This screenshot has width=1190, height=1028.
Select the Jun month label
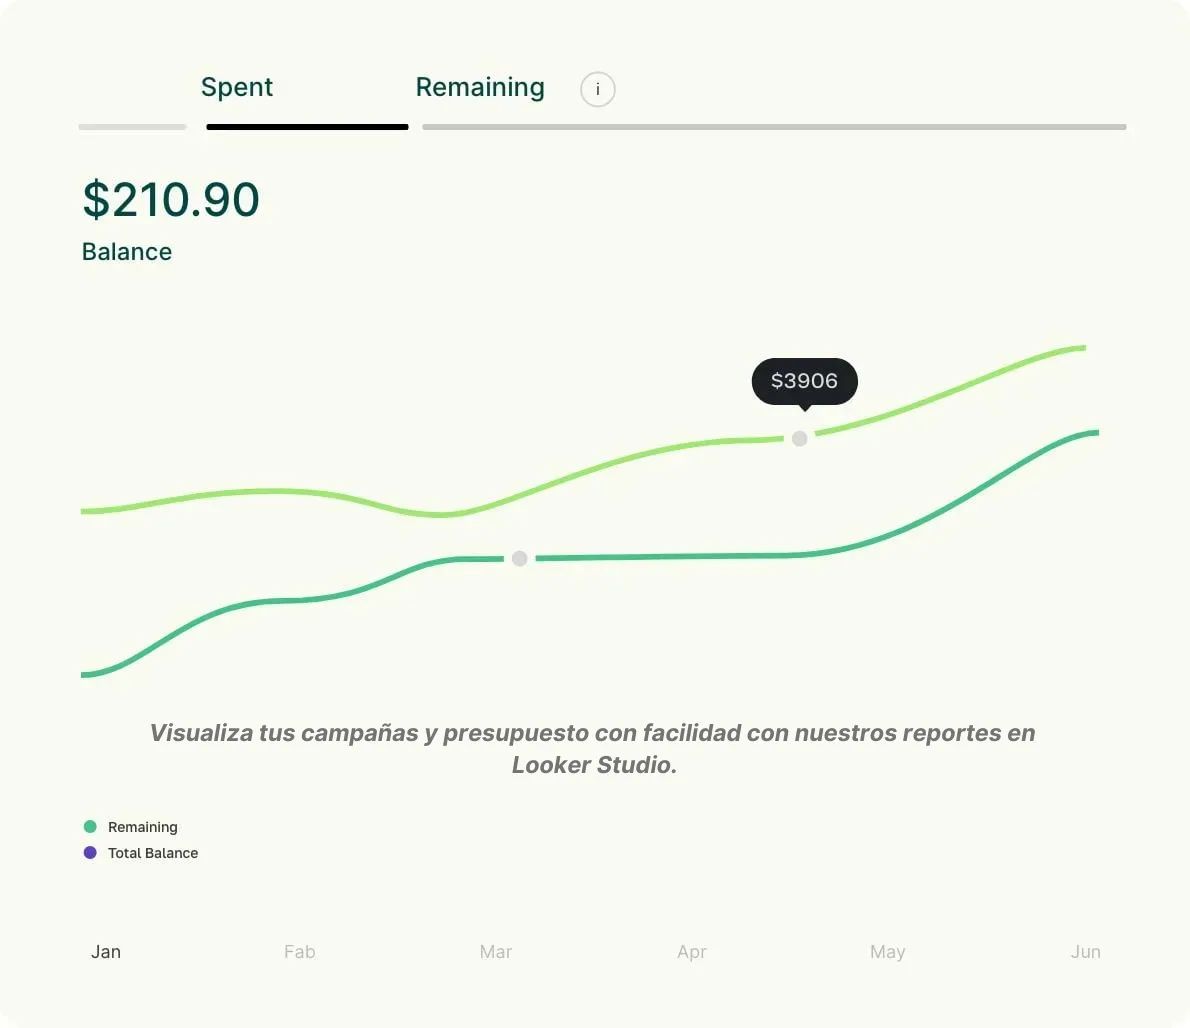pyautogui.click(x=1085, y=951)
